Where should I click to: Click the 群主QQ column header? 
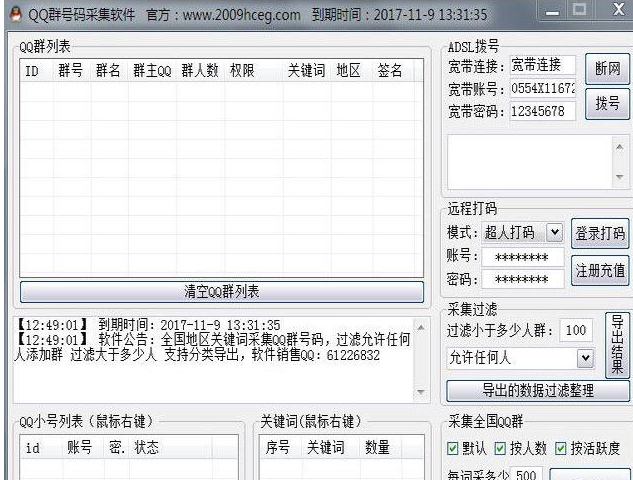(x=152, y=71)
